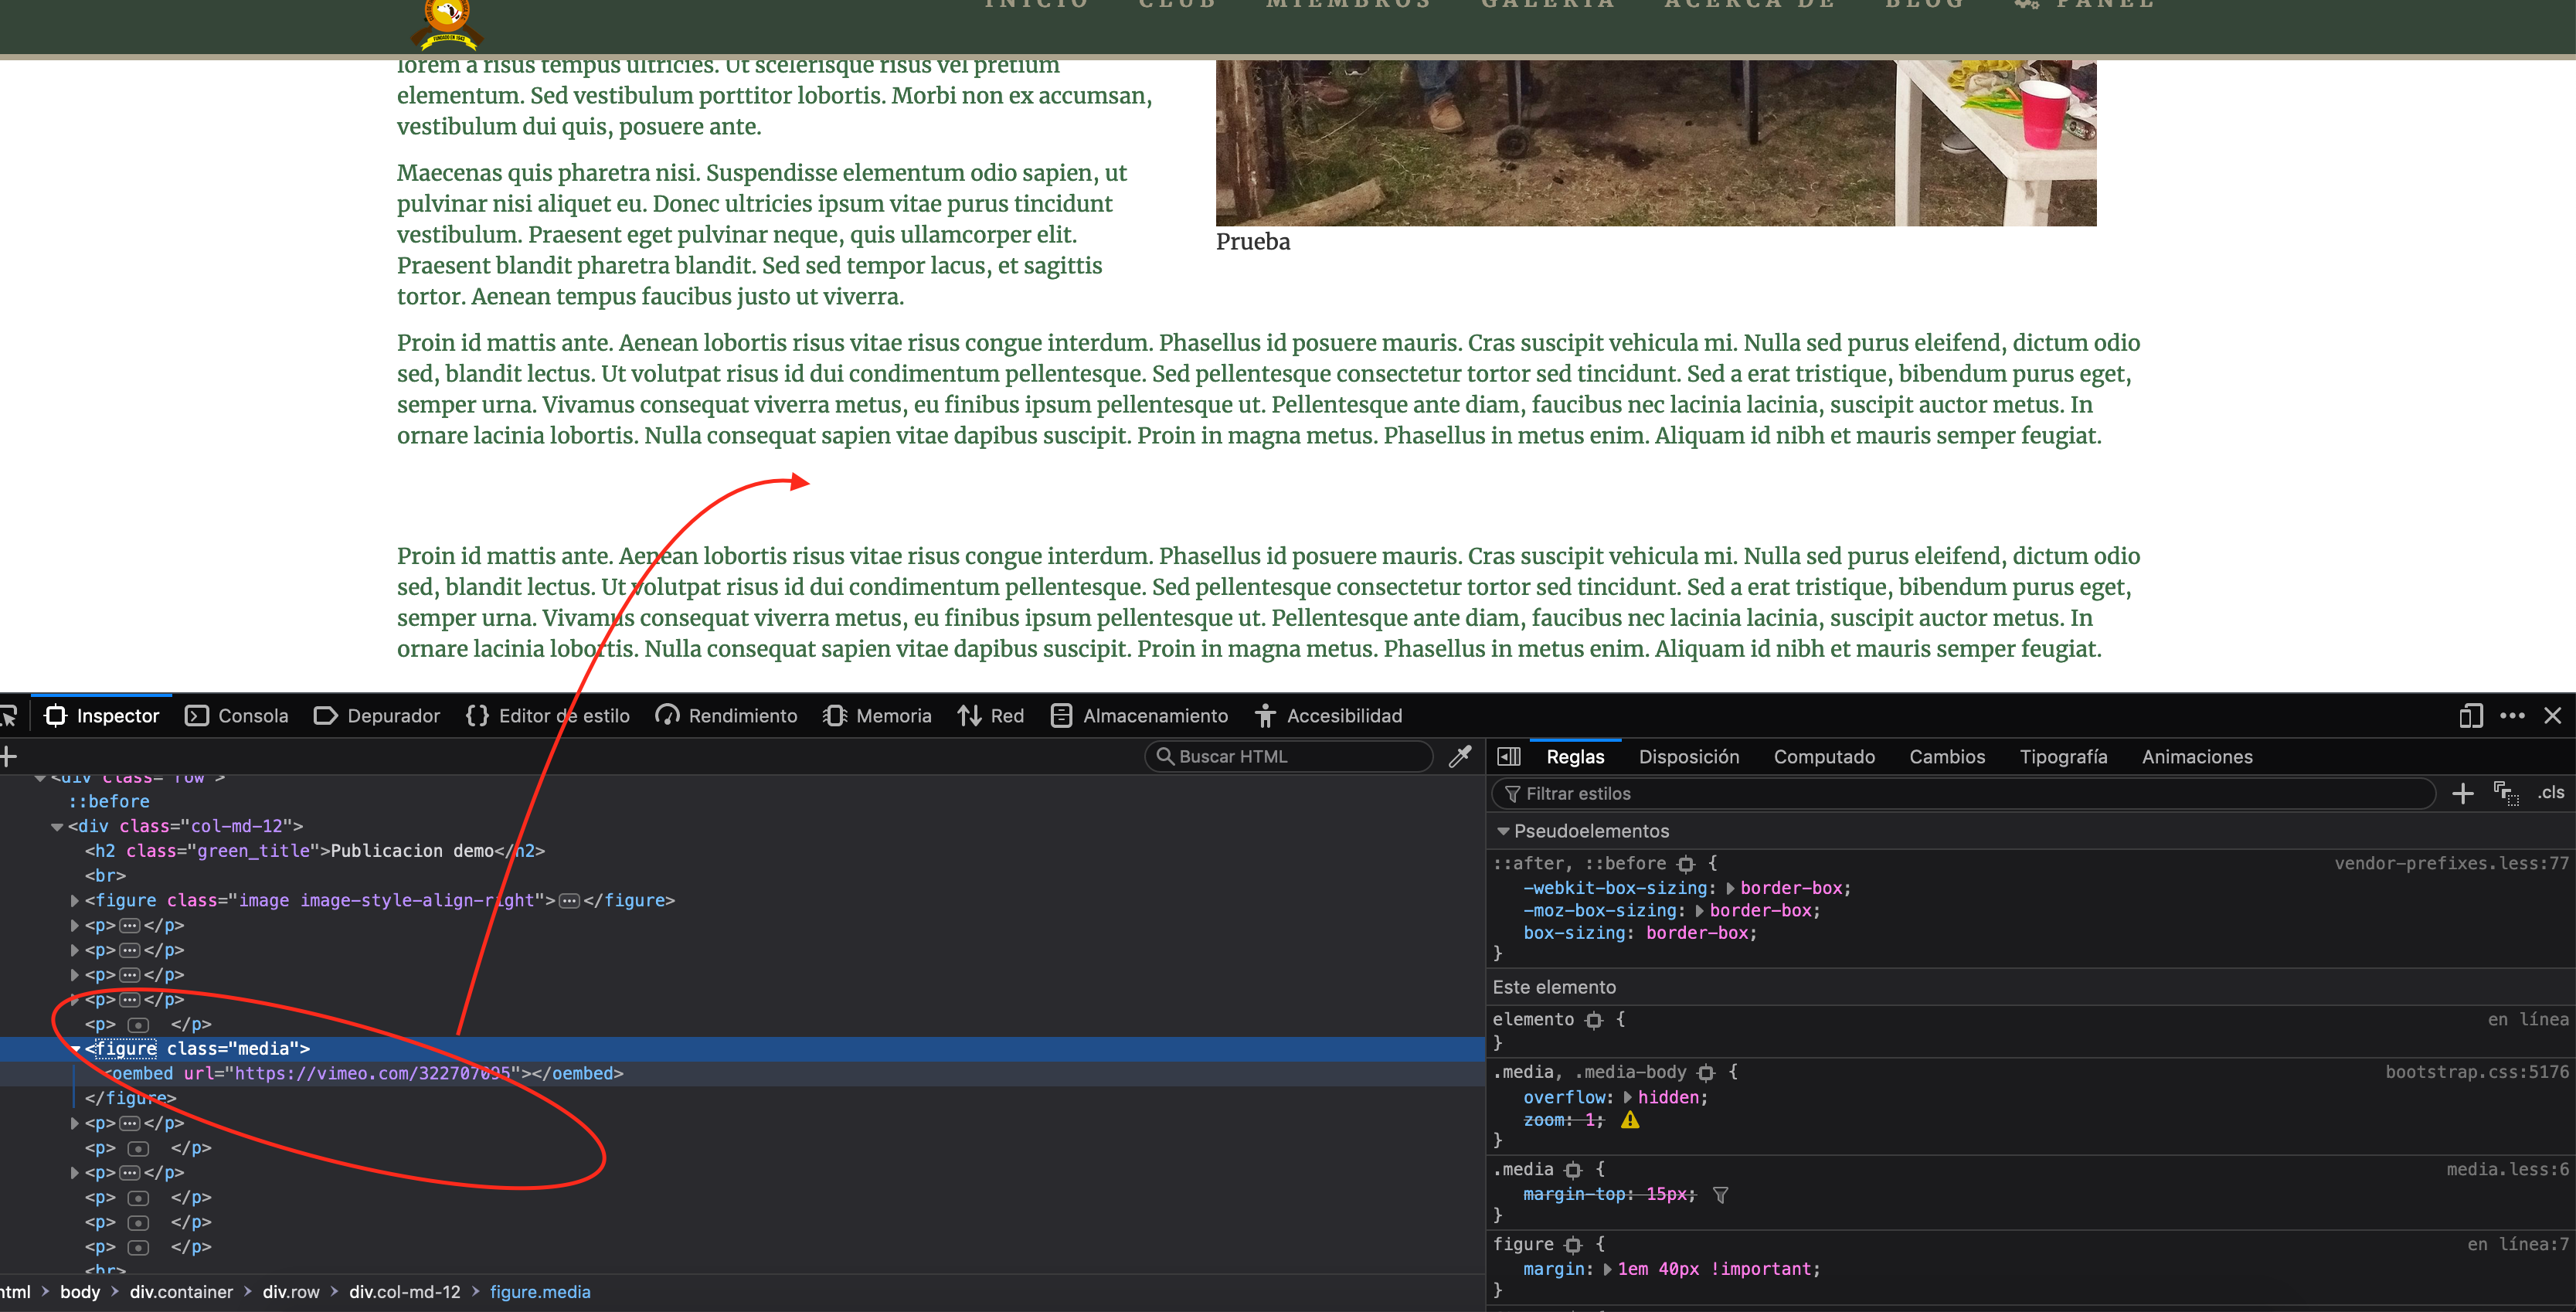Expand figure image-style-align-right node

click(x=74, y=901)
